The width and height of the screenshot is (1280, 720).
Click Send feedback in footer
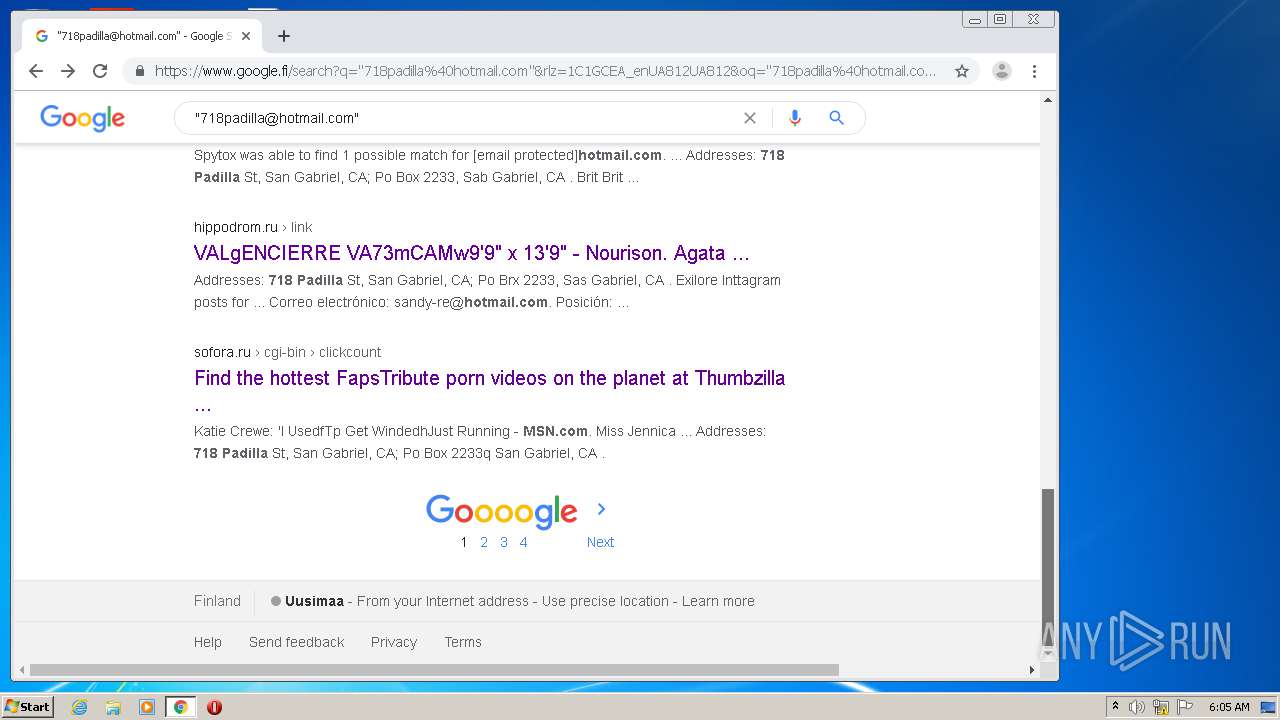coord(297,642)
